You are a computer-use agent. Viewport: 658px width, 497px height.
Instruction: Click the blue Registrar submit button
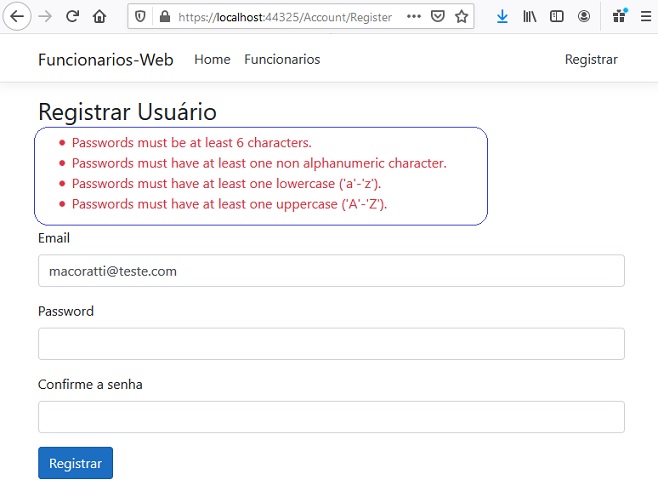76,463
